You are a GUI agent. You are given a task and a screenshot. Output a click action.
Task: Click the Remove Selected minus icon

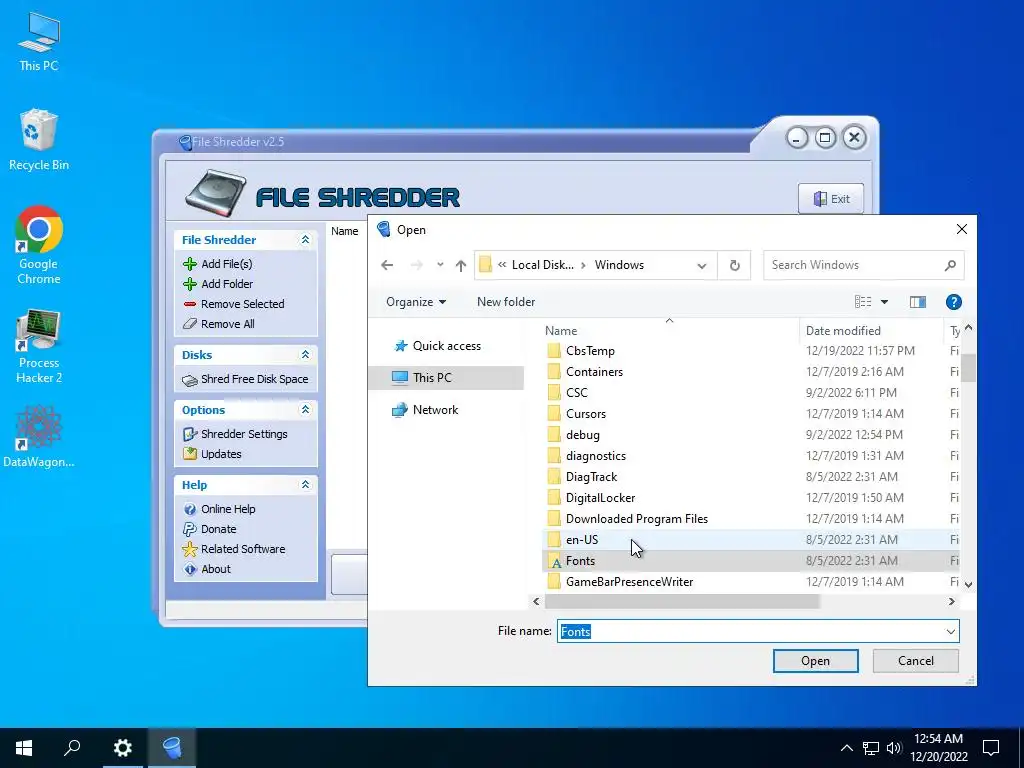pos(190,304)
